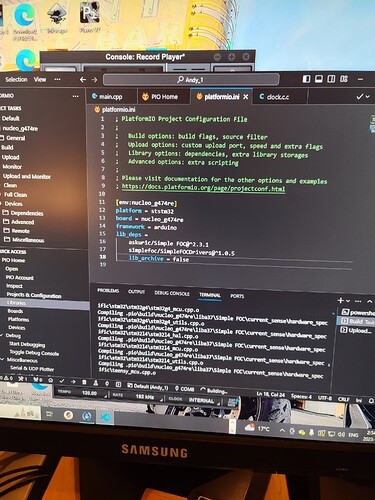The image size is (375, 500).
Task: Click the PlatformIO Upload arrow in status bar
Action: coord(73,381)
